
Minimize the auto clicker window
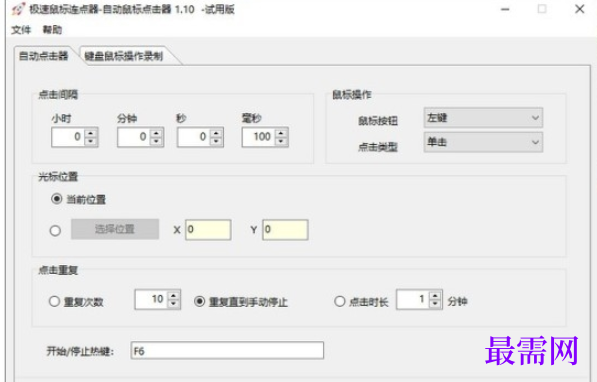pyautogui.click(x=505, y=9)
